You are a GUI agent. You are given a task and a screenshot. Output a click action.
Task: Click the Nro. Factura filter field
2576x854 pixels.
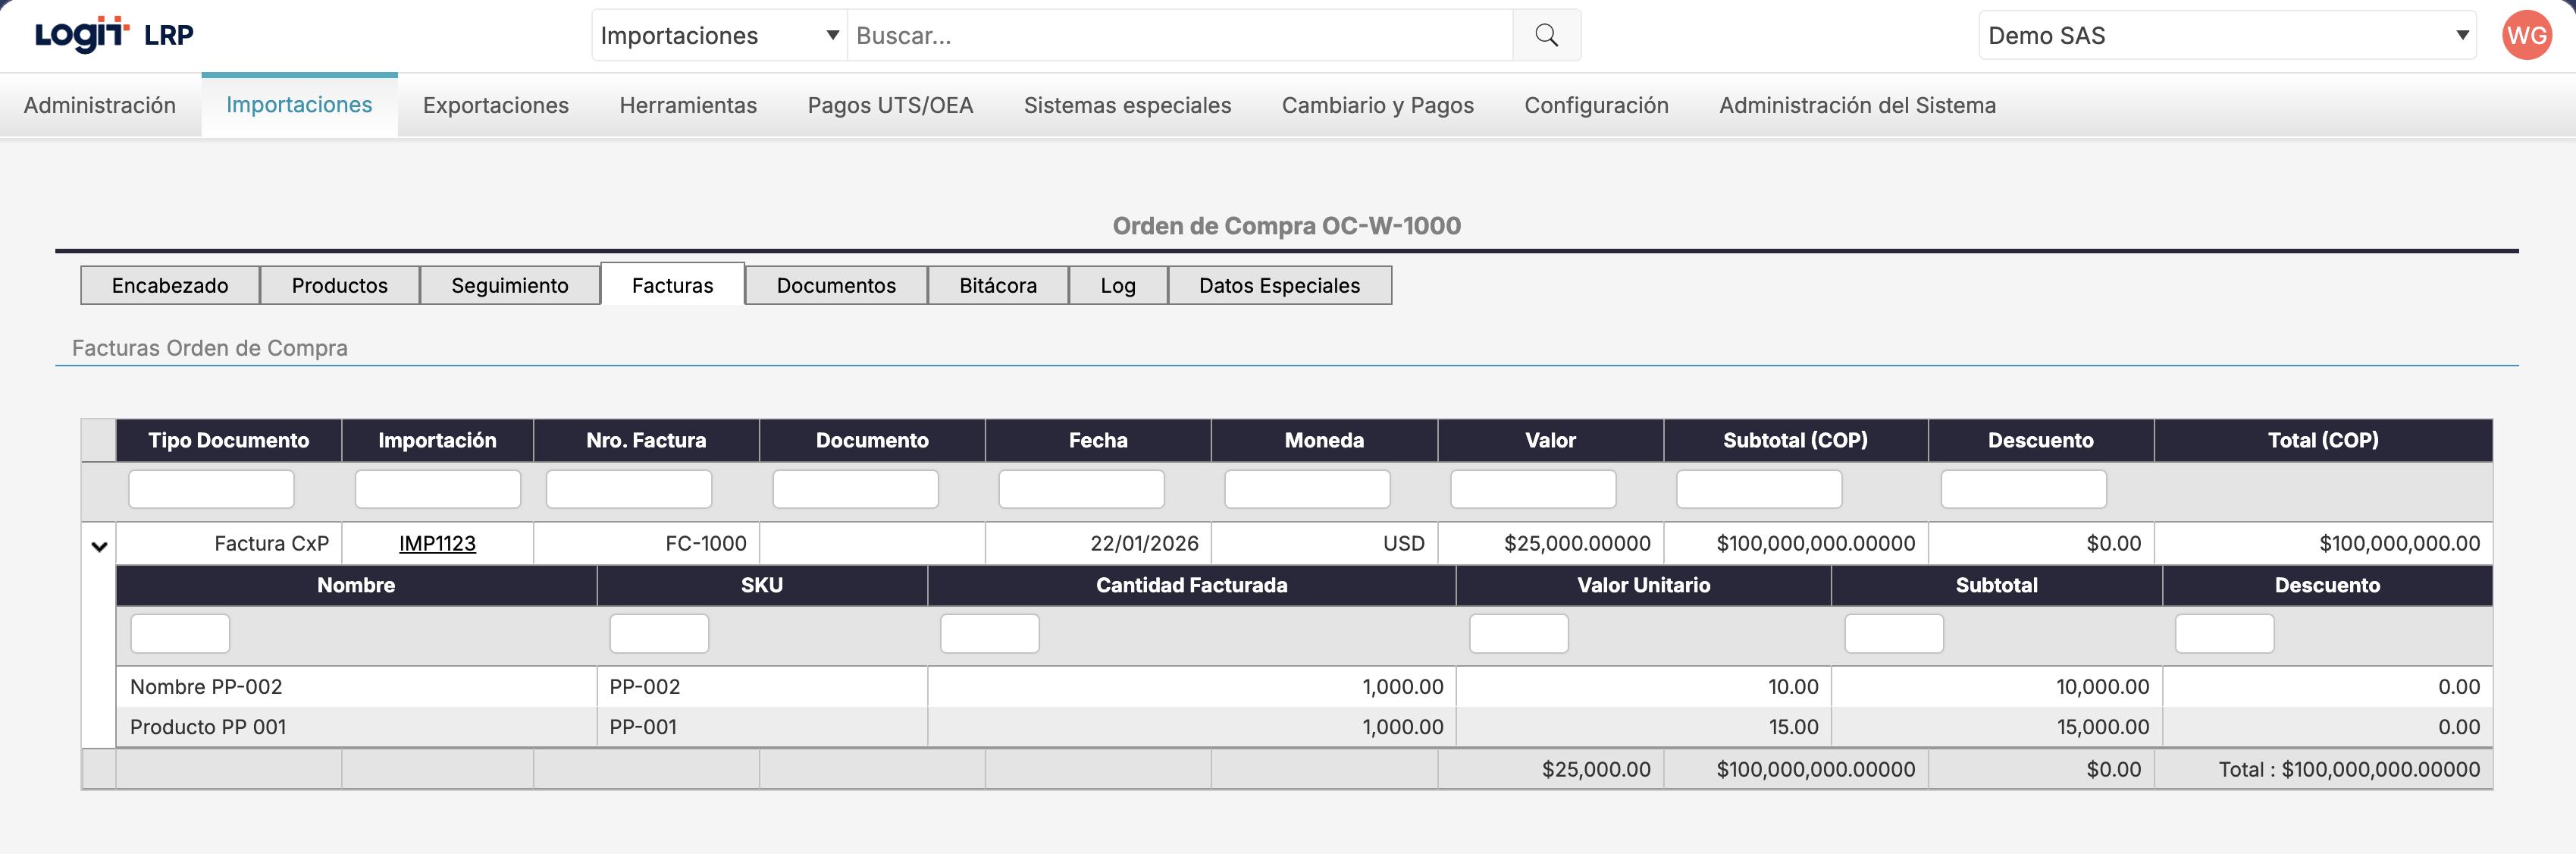coord(629,489)
